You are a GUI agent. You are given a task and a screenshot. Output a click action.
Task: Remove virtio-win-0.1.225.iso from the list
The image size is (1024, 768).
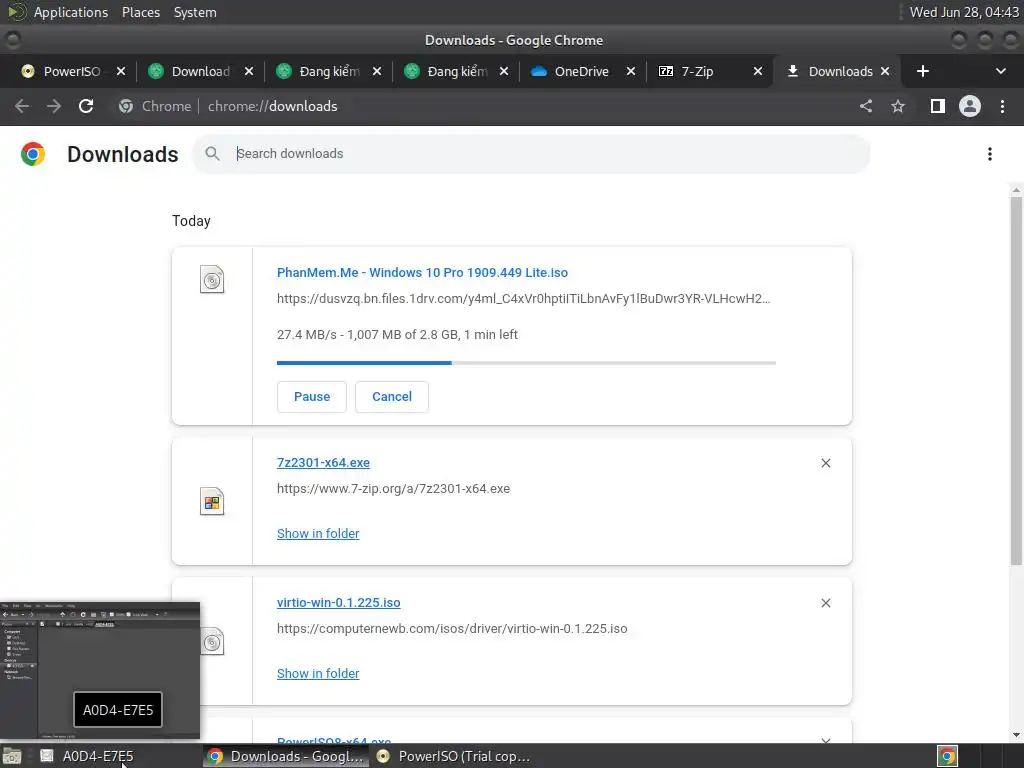click(x=826, y=603)
